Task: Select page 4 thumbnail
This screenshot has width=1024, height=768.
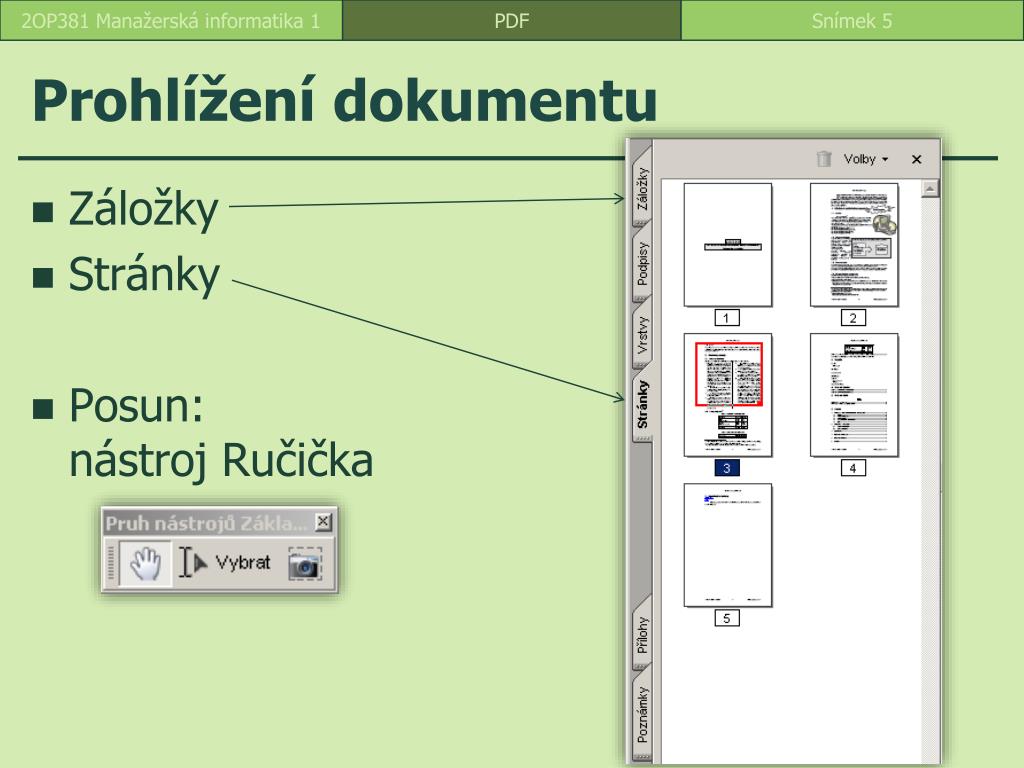Action: click(x=854, y=395)
